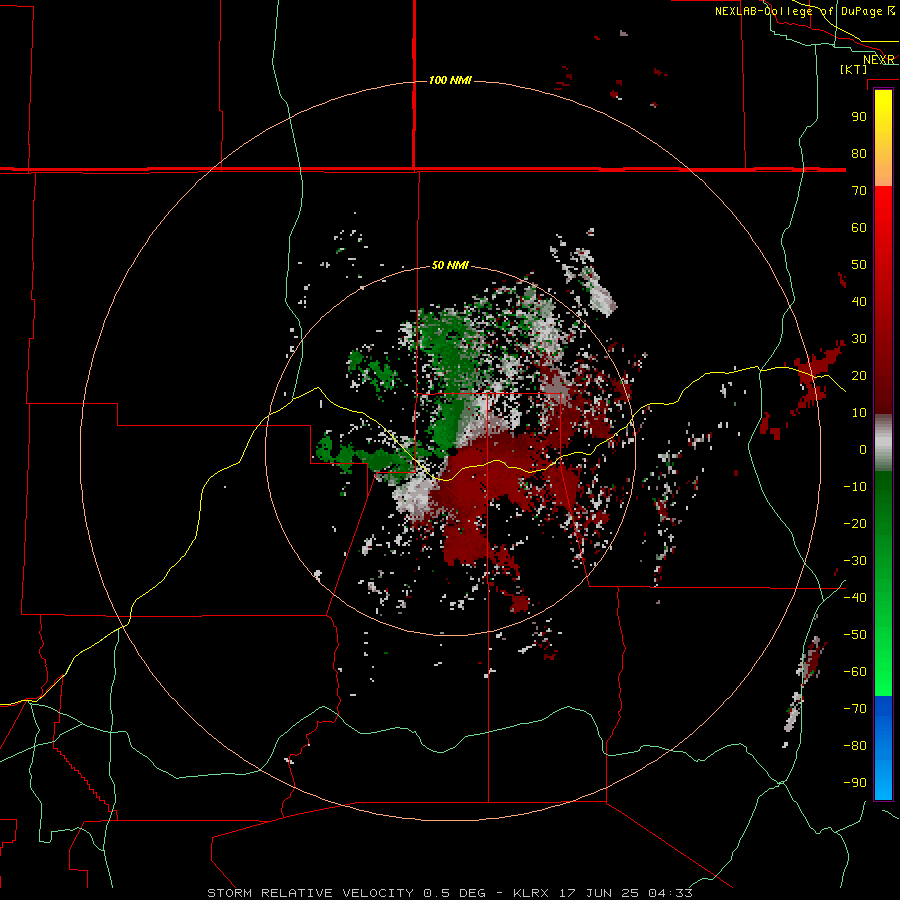The height and width of the screenshot is (900, 900).
Task: Click the positive 40 value on velocity scale
Action: [859, 301]
